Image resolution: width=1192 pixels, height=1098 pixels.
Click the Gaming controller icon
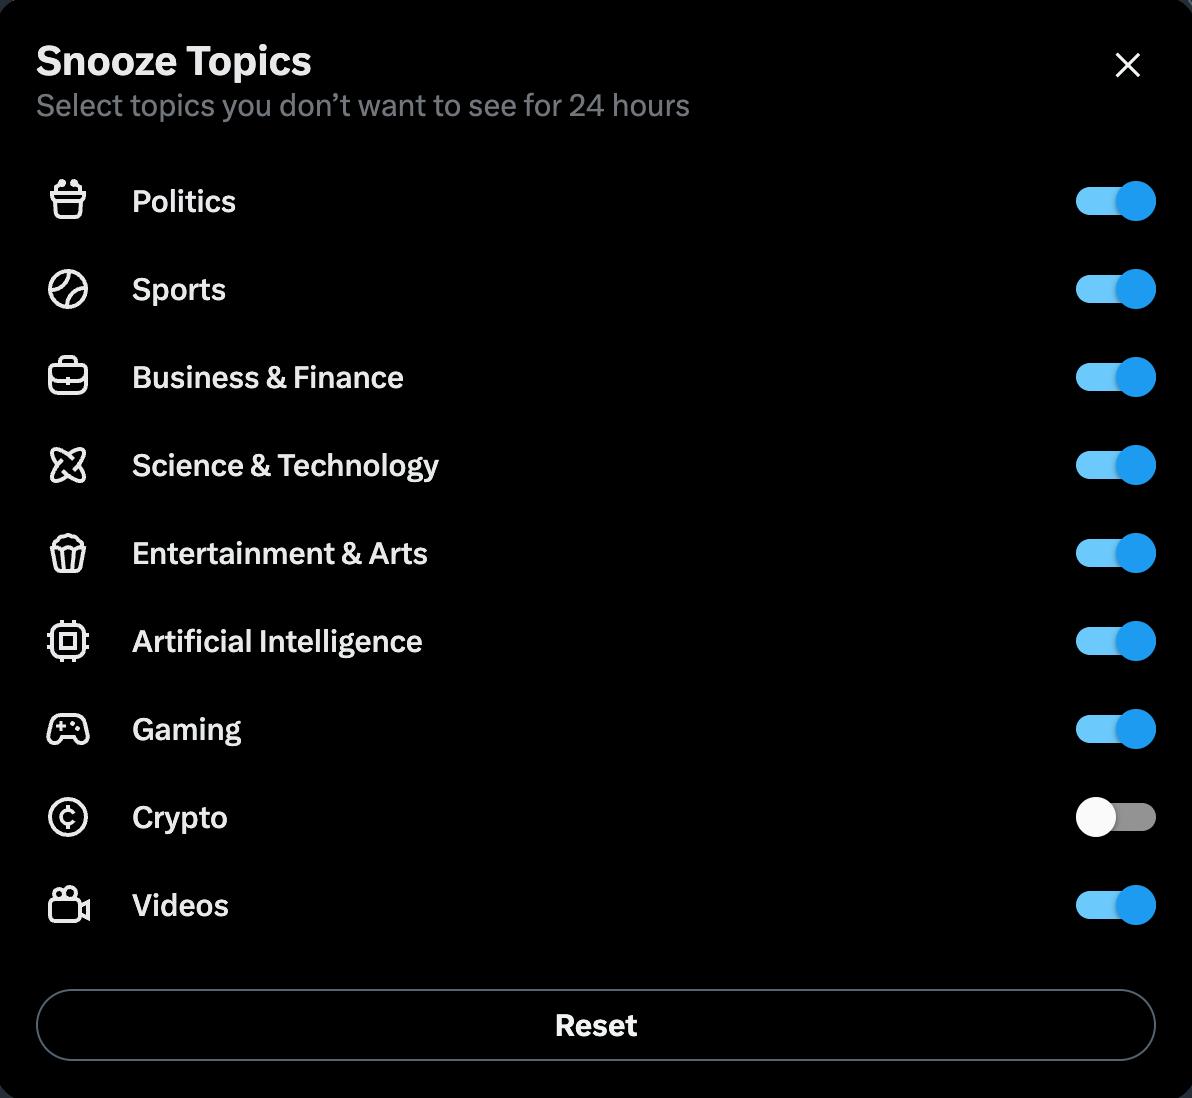tap(68, 729)
